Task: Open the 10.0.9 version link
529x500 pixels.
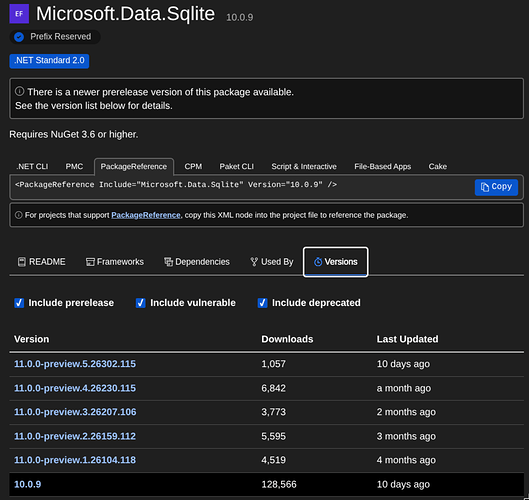Action: (28, 484)
